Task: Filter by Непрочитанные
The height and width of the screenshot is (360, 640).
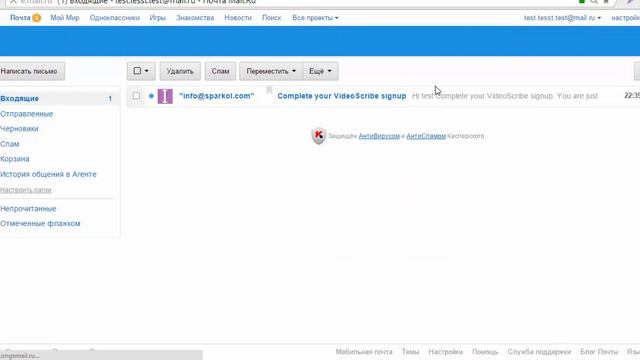Action: click(x=28, y=209)
